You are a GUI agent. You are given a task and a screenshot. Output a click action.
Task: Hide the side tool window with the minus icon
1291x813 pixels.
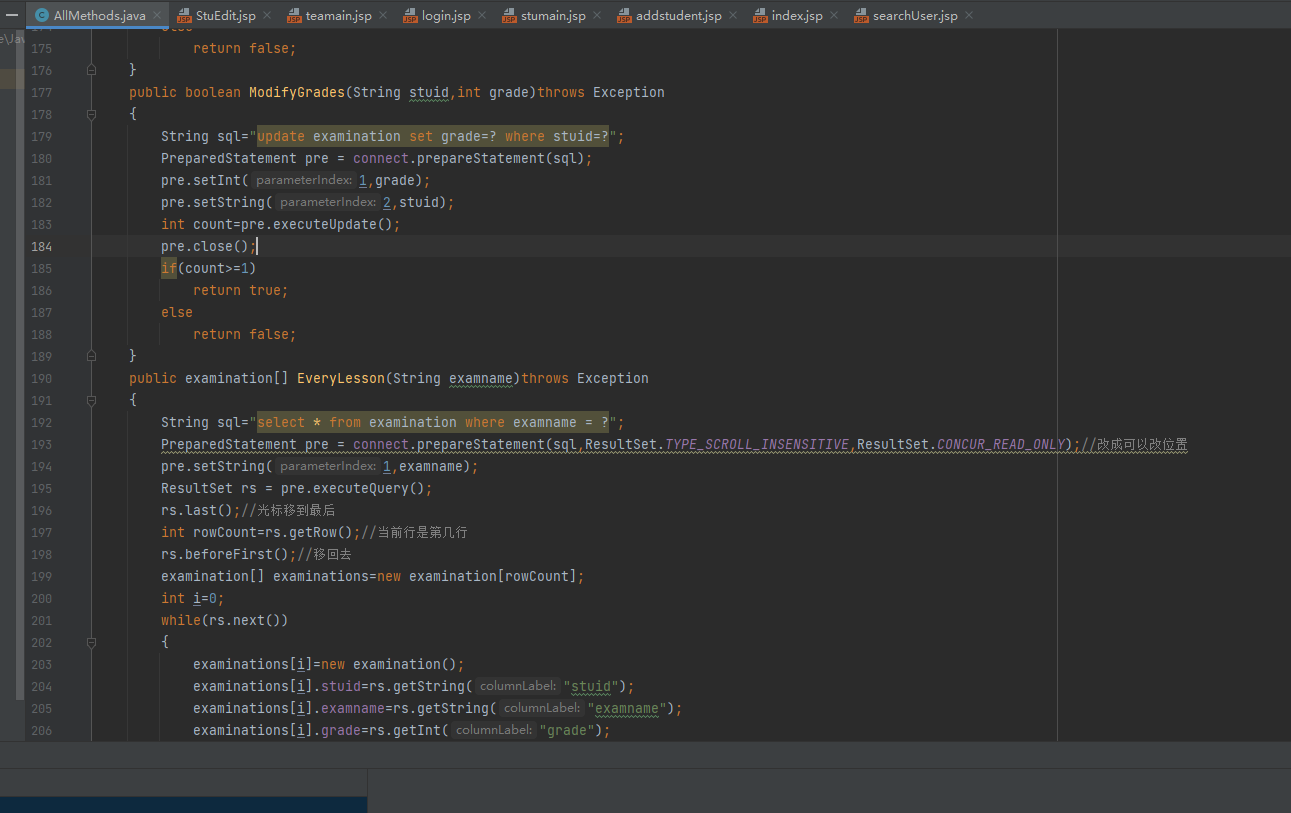tap(12, 16)
